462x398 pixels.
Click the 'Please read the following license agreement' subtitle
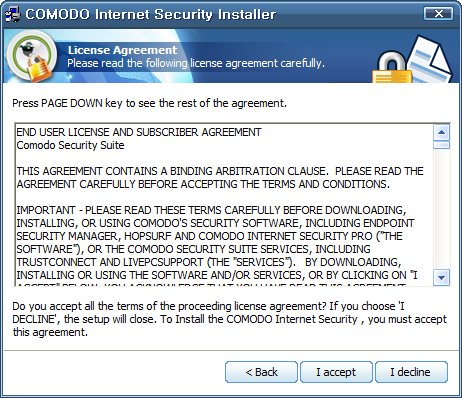[196, 63]
